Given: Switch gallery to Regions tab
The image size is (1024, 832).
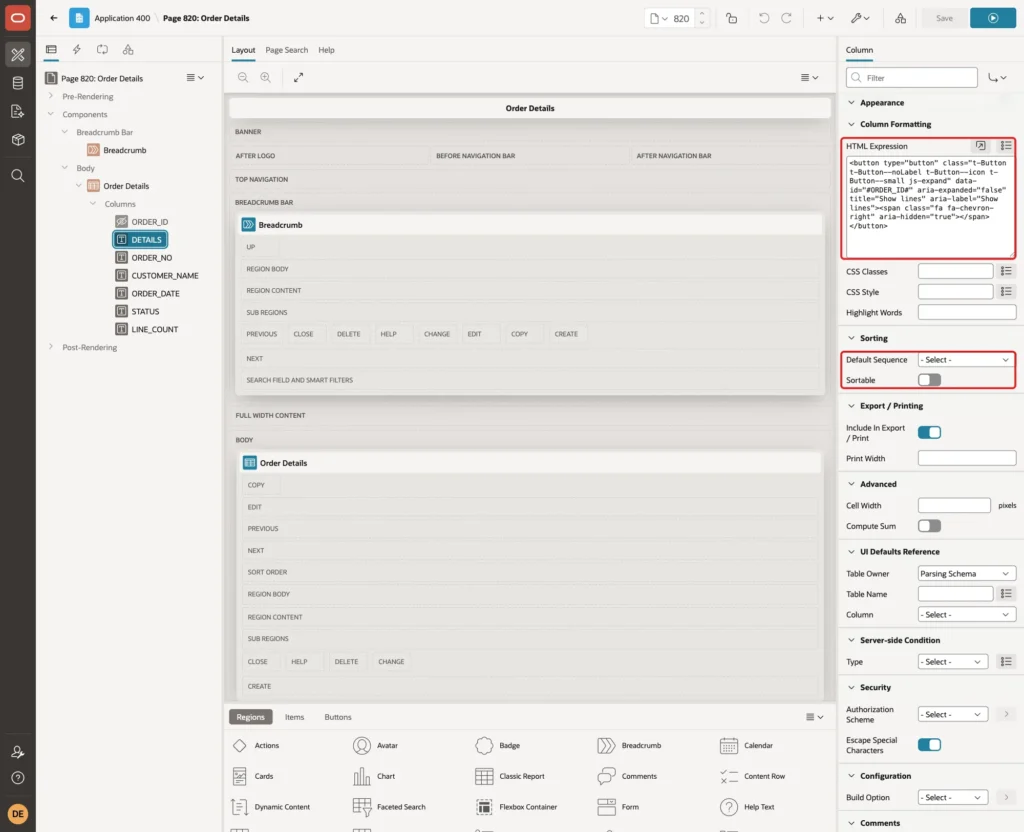Looking at the screenshot, I should pyautogui.click(x=250, y=717).
